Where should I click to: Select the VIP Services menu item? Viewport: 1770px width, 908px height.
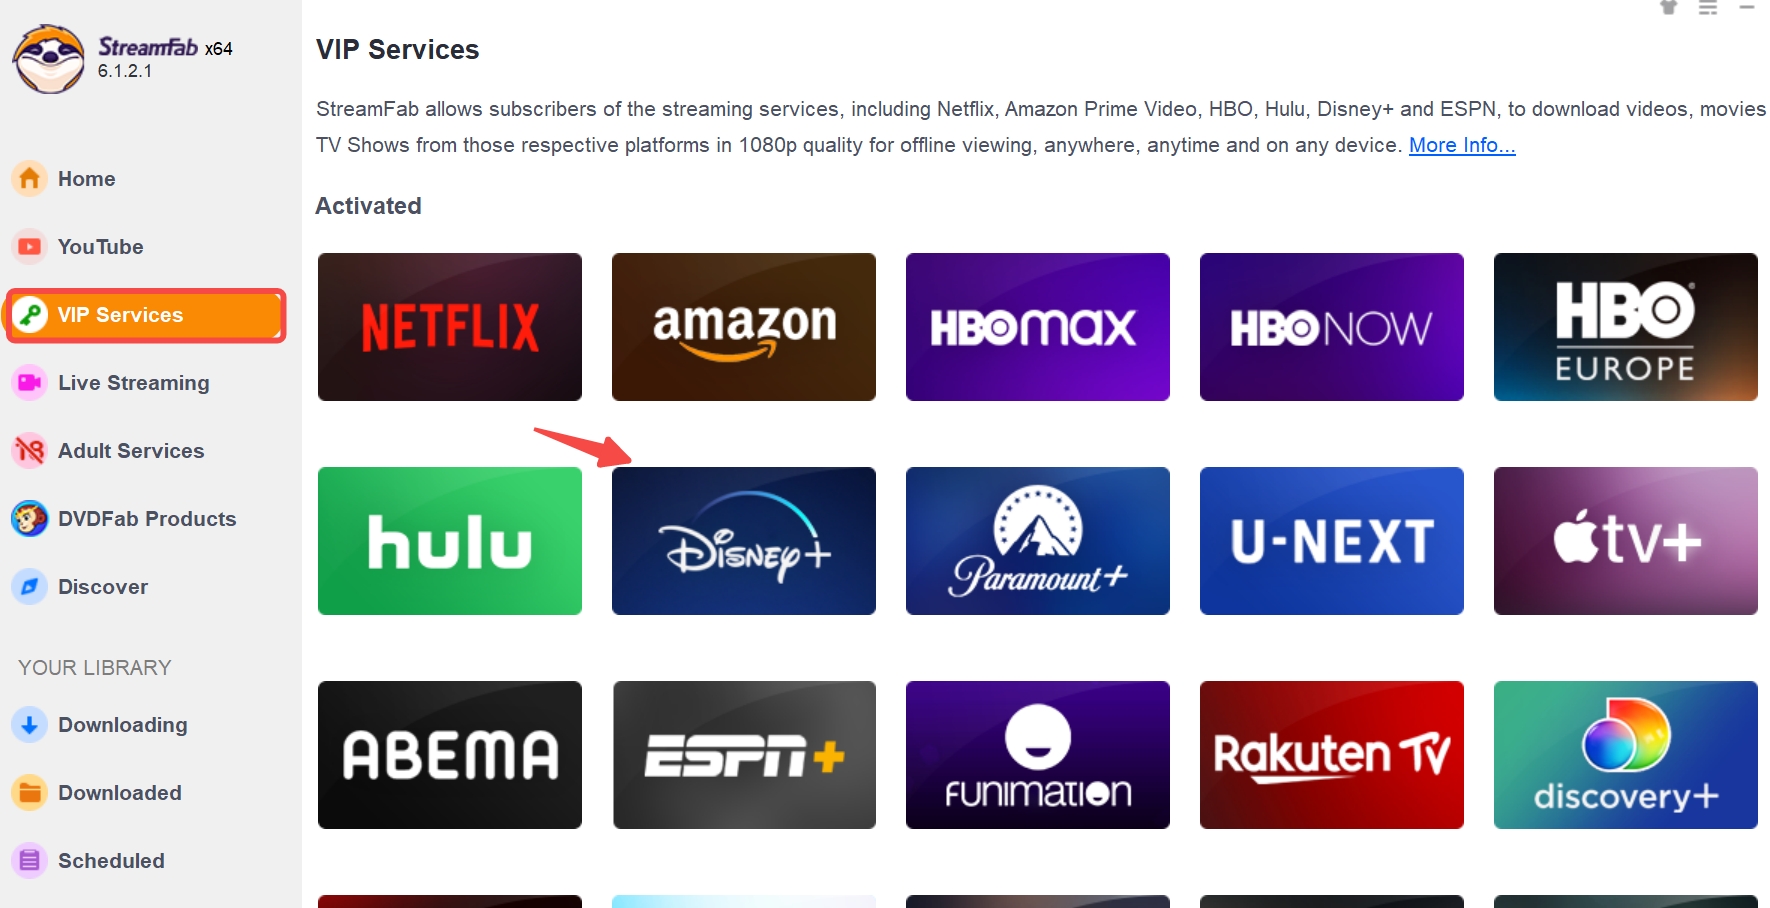coord(146,315)
